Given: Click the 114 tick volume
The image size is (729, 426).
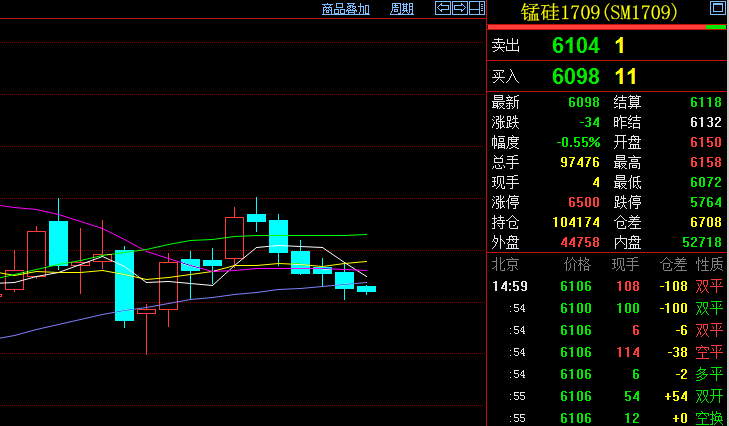Looking at the screenshot, I should click(628, 353).
